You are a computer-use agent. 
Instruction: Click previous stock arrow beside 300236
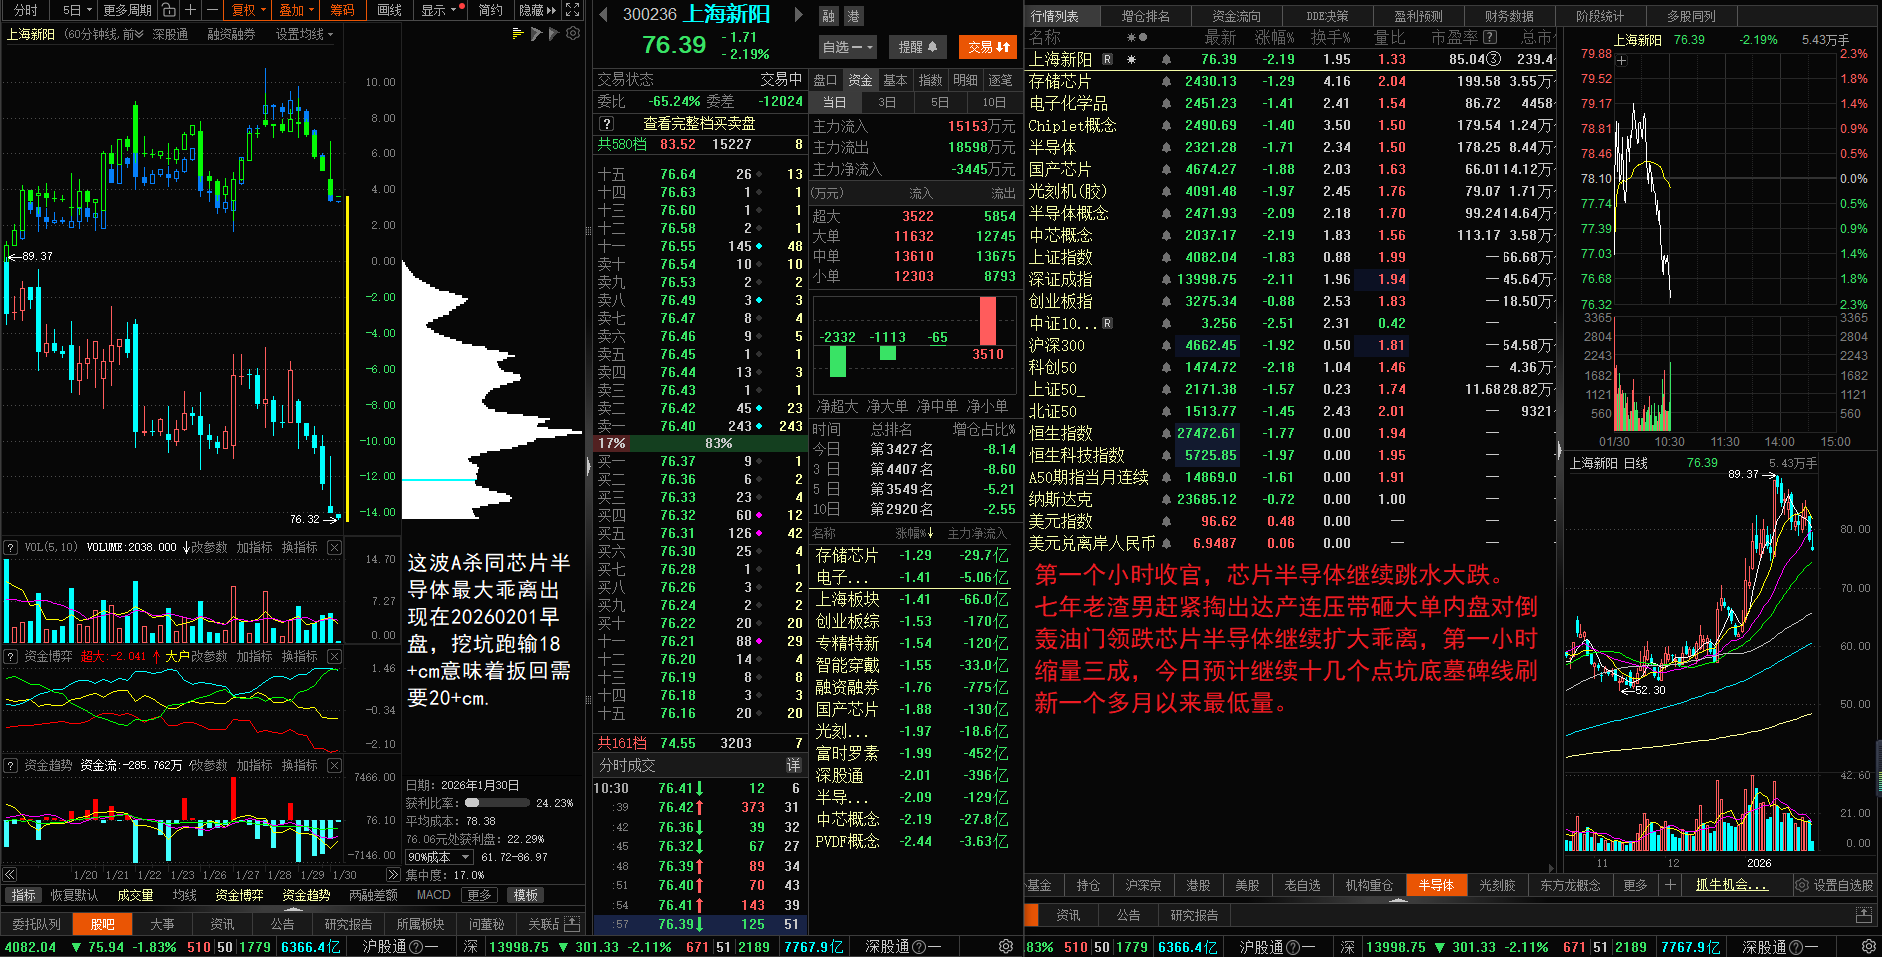click(603, 14)
